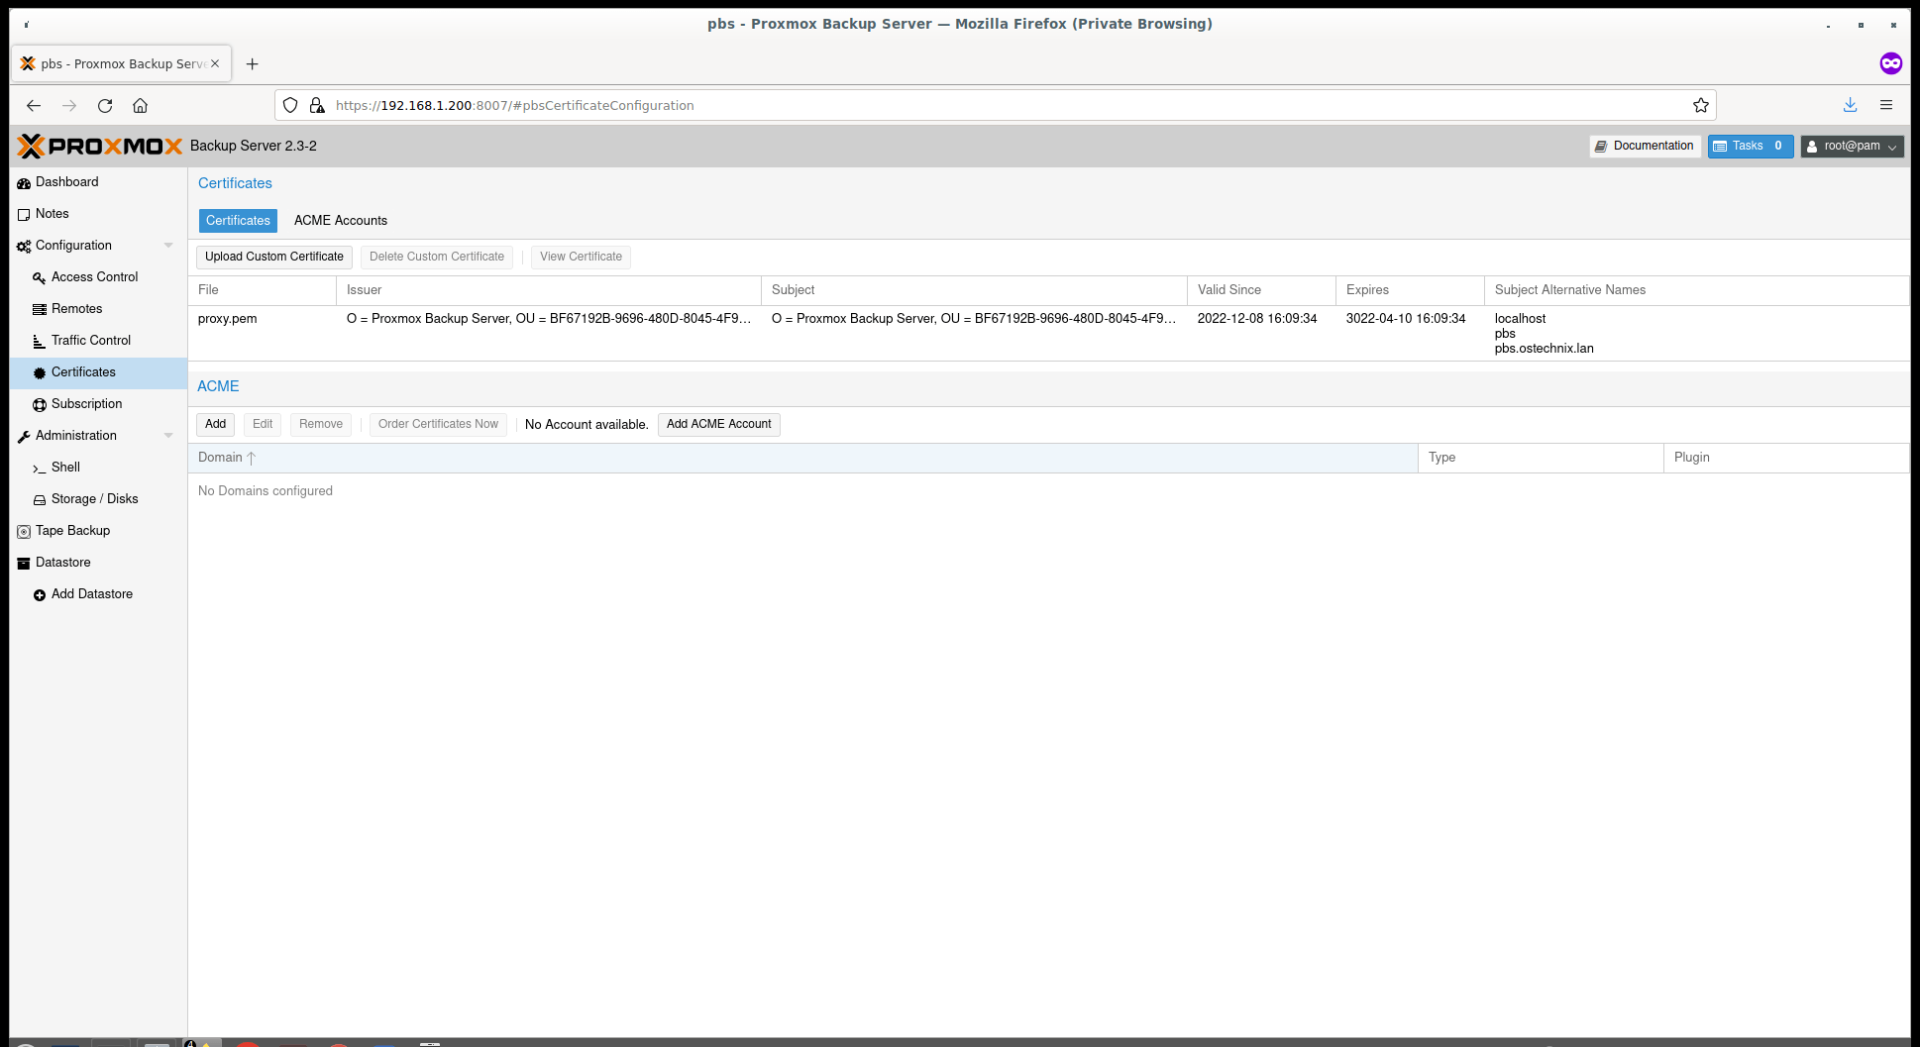Click the Tape Backup icon
This screenshot has width=1920, height=1047.
point(24,532)
